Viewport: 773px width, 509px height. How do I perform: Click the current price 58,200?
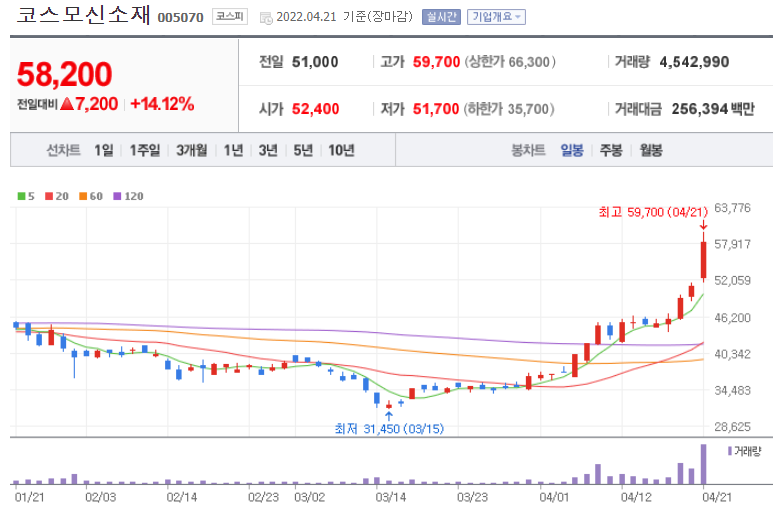[65, 74]
